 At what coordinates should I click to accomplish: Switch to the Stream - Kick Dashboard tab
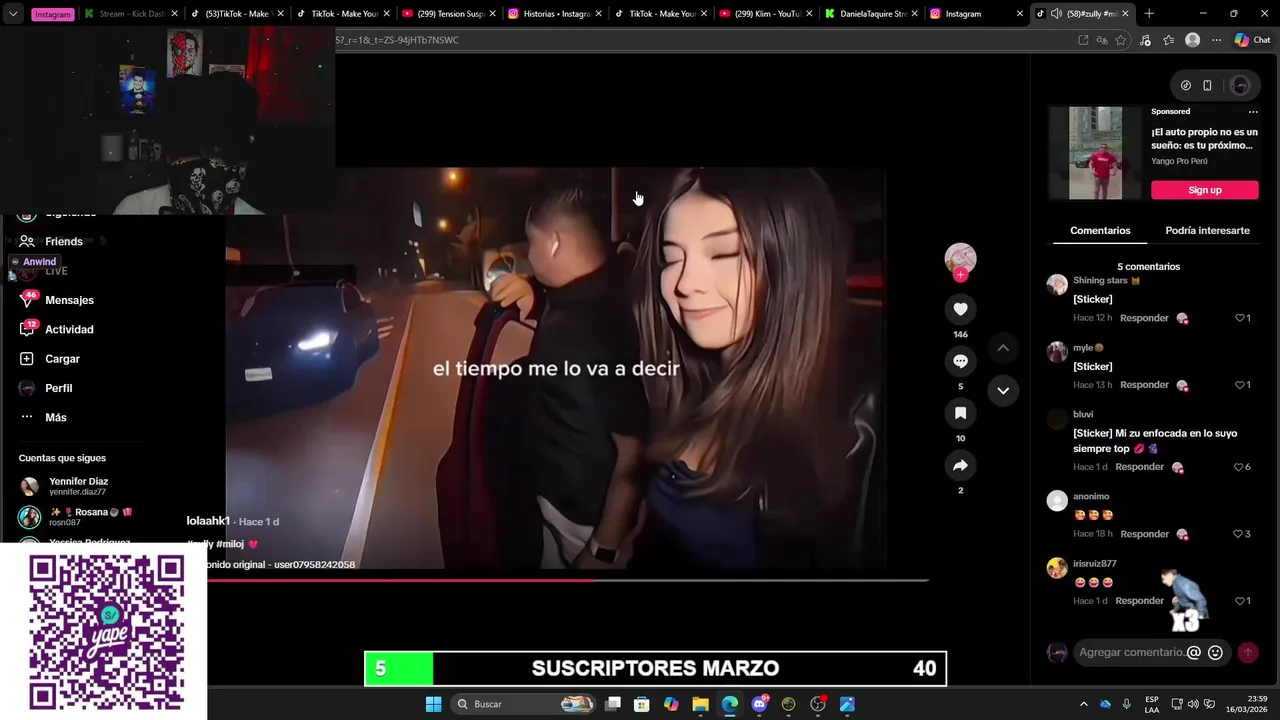click(x=130, y=14)
